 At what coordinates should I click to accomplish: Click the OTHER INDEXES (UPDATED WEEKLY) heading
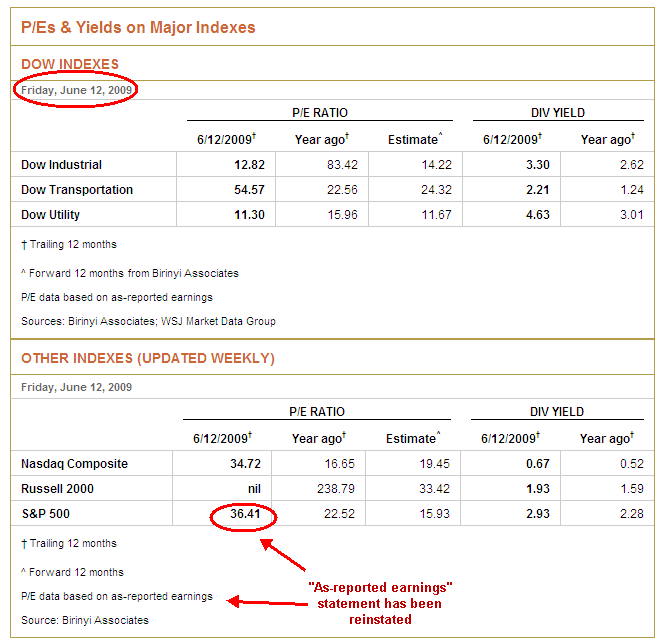pos(147,358)
